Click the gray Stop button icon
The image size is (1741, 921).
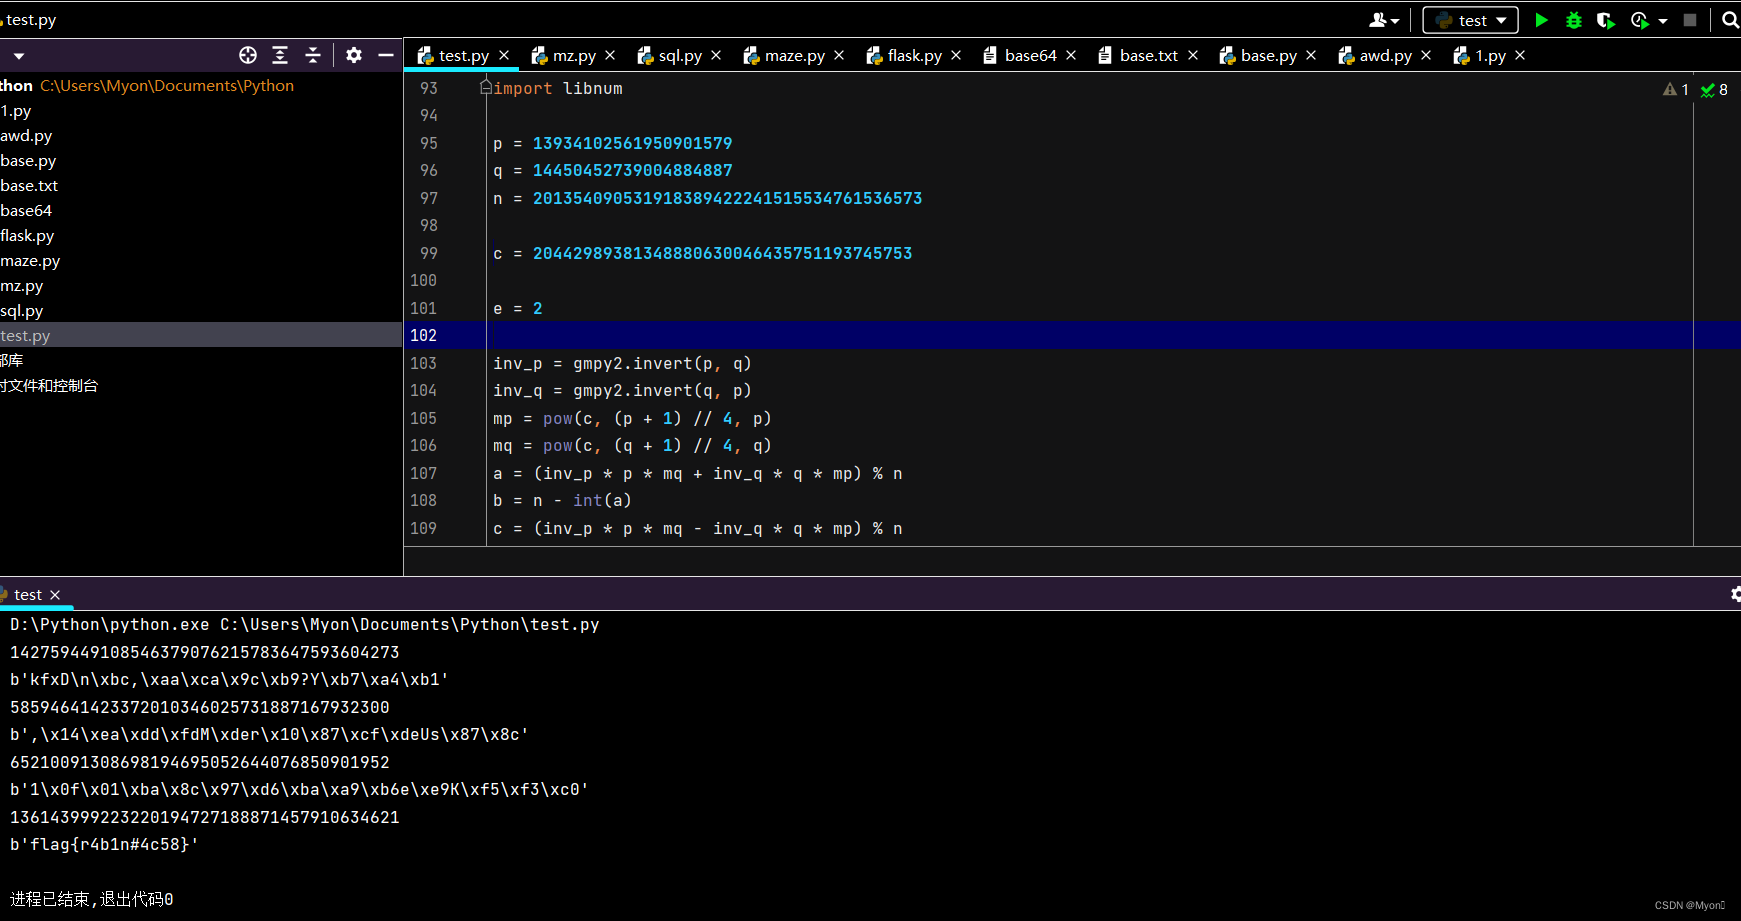click(x=1690, y=19)
